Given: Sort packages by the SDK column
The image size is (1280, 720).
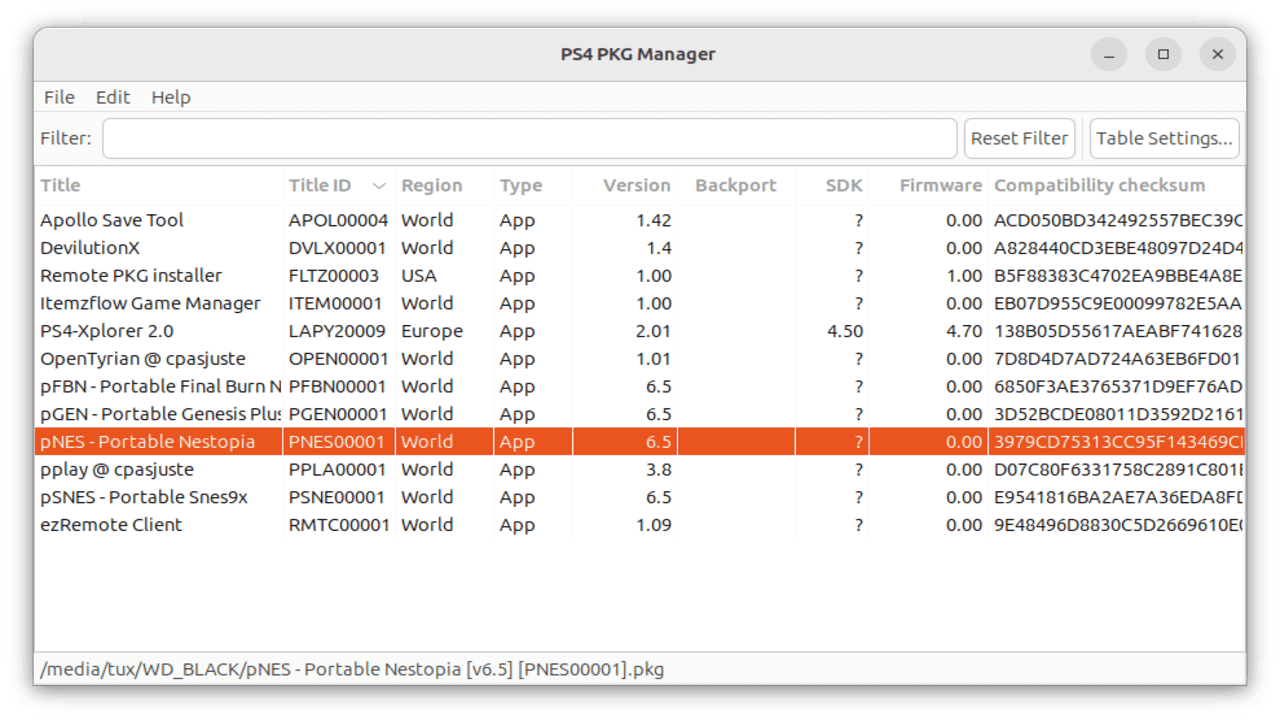Looking at the screenshot, I should [843, 185].
